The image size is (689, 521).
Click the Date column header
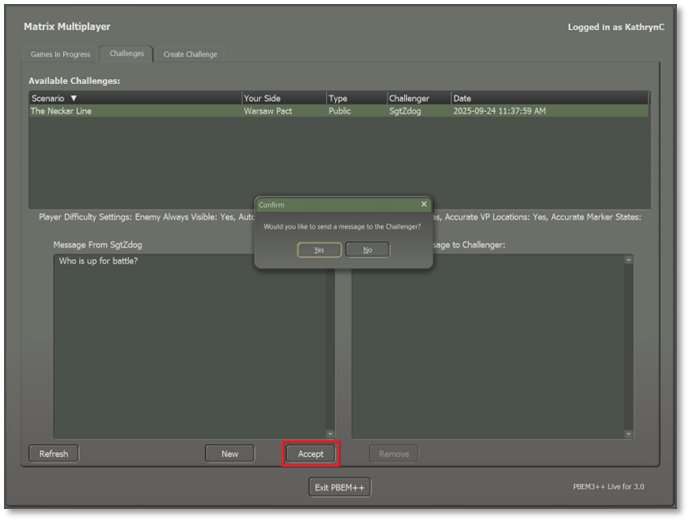tap(462, 98)
